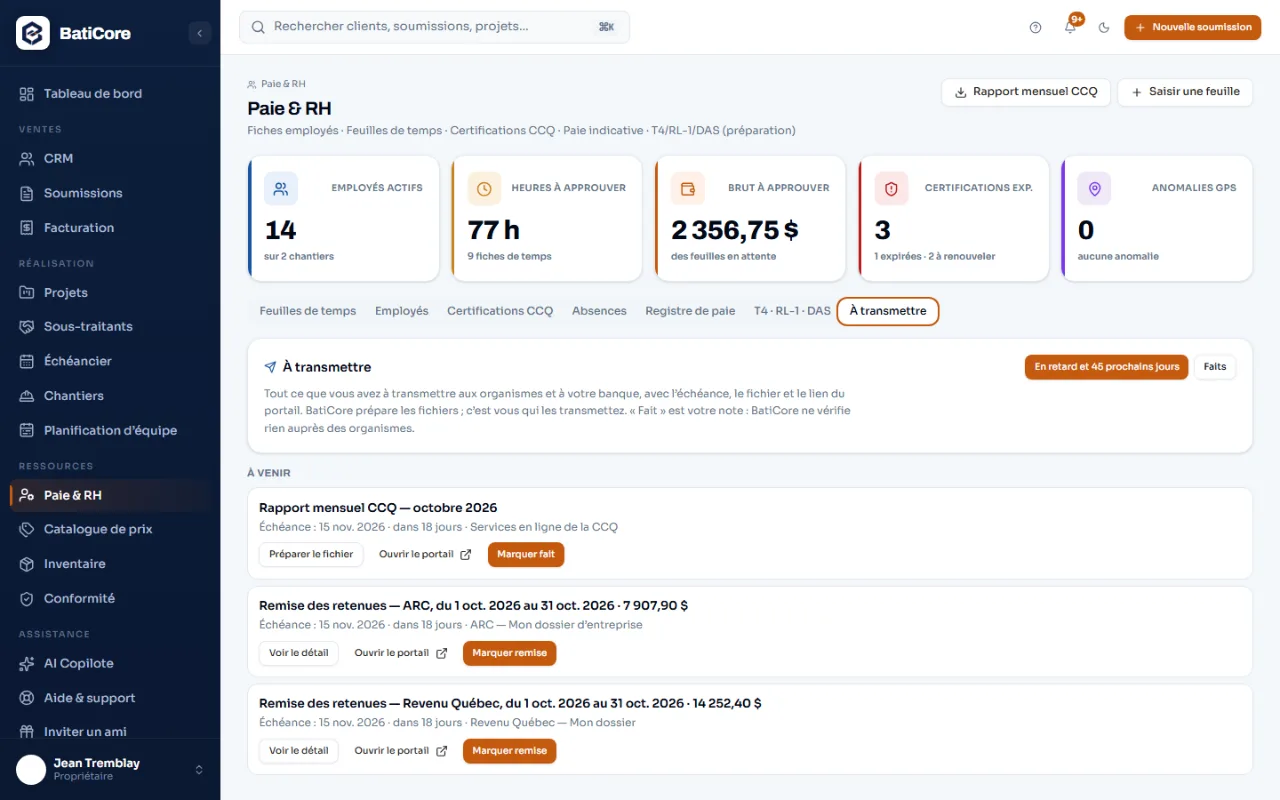Click Rapport mensuel CCQ download button
This screenshot has width=1280, height=800.
(1026, 92)
